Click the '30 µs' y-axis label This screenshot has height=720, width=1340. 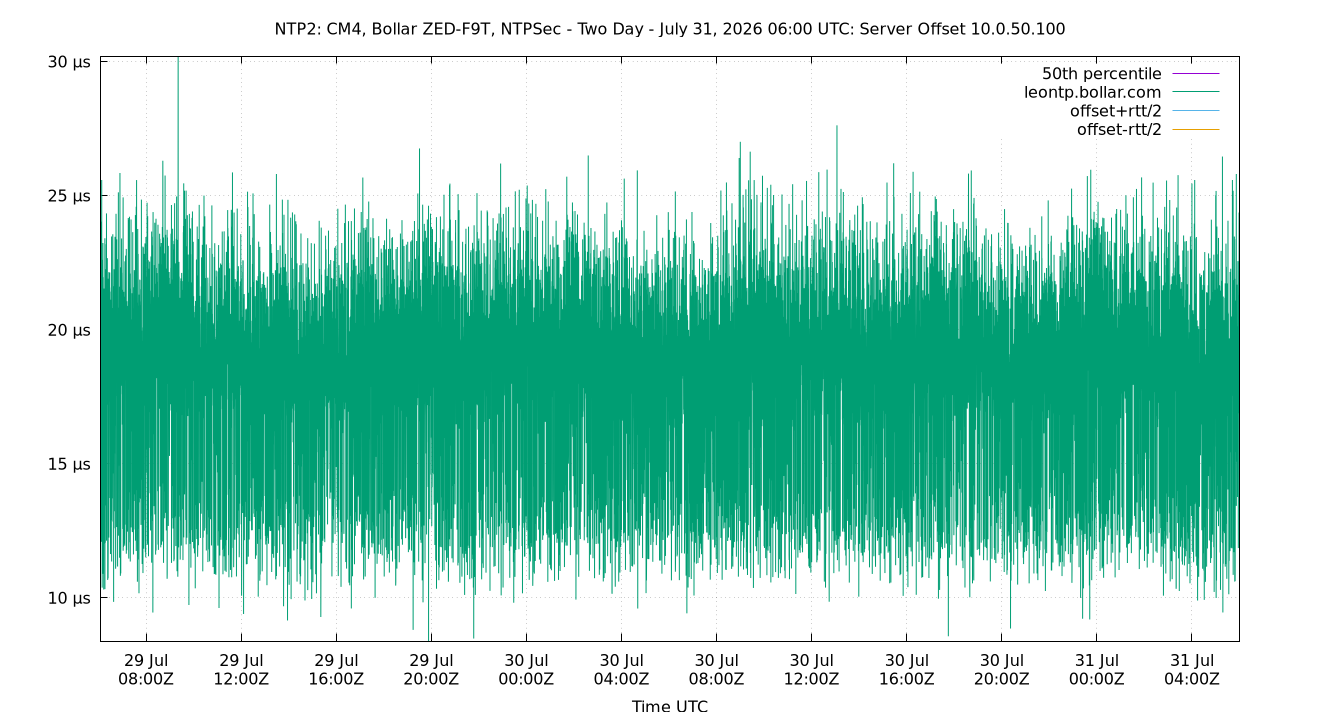coord(69,62)
